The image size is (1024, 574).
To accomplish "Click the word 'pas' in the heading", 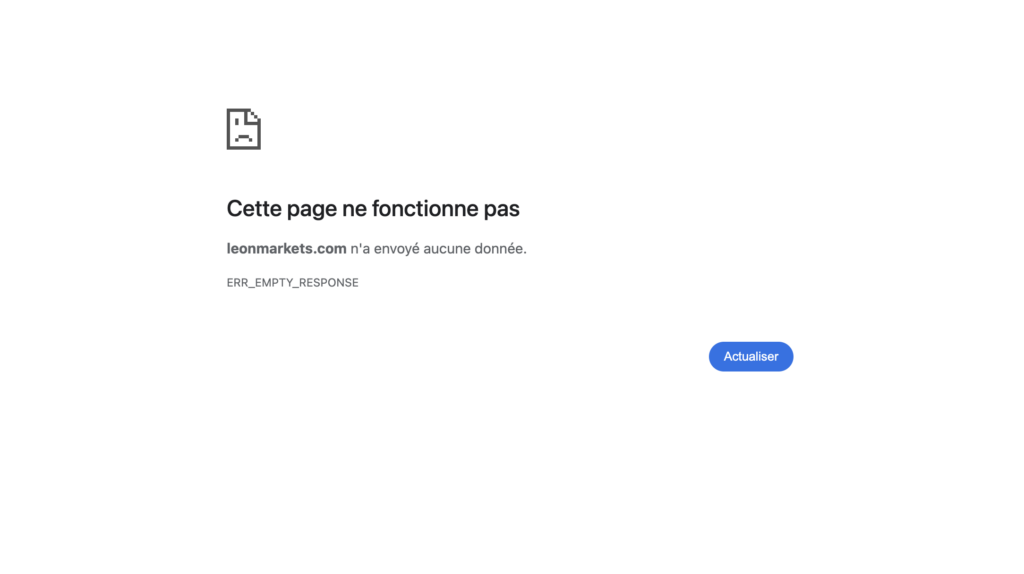I will click(x=502, y=209).
